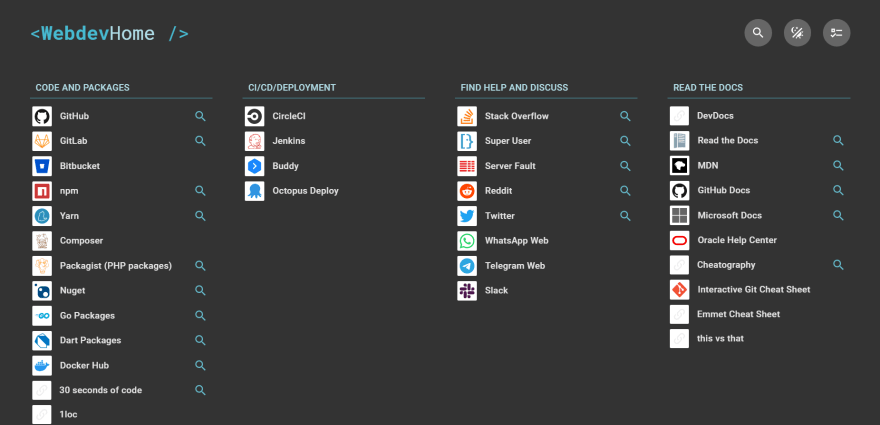Click the Interactive Git Cheat Sheet icon

[680, 290]
